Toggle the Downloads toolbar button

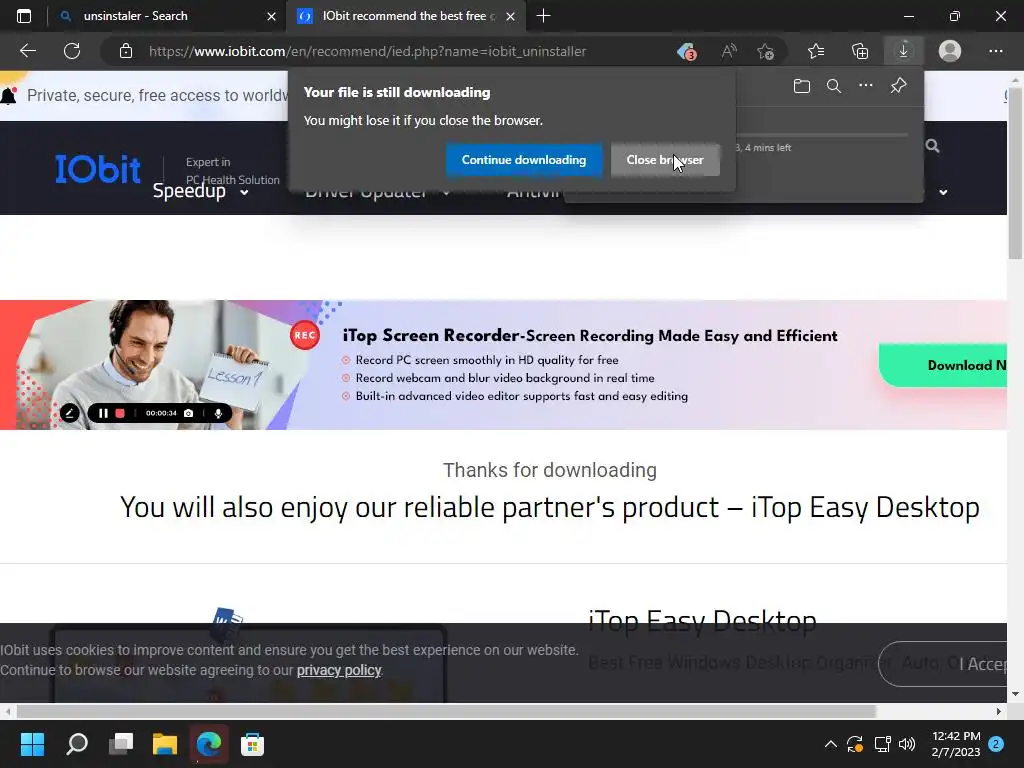904,51
